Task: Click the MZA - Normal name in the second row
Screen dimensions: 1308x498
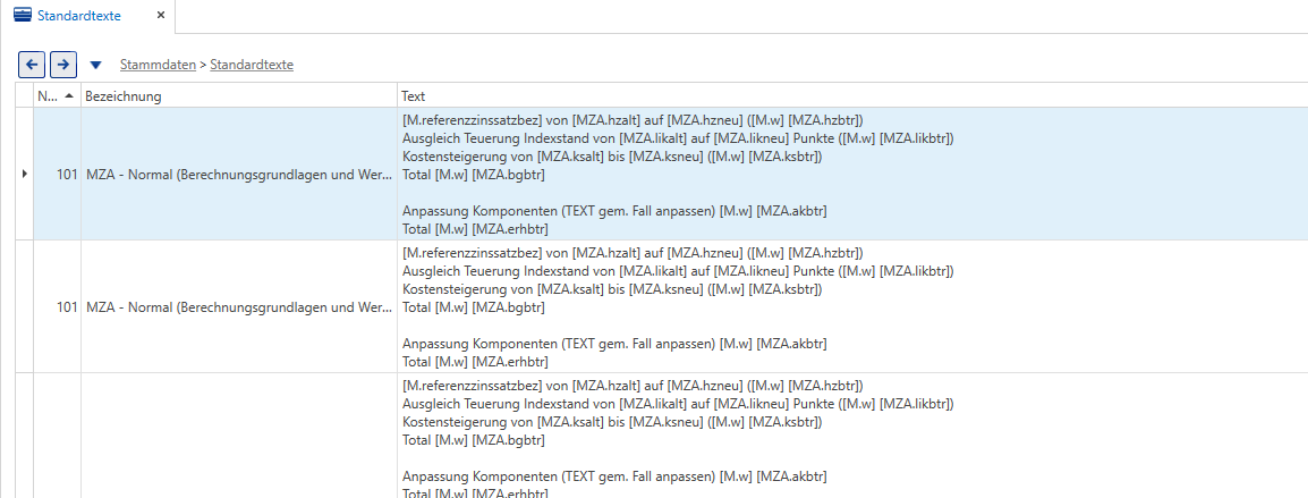Action: click(239, 307)
